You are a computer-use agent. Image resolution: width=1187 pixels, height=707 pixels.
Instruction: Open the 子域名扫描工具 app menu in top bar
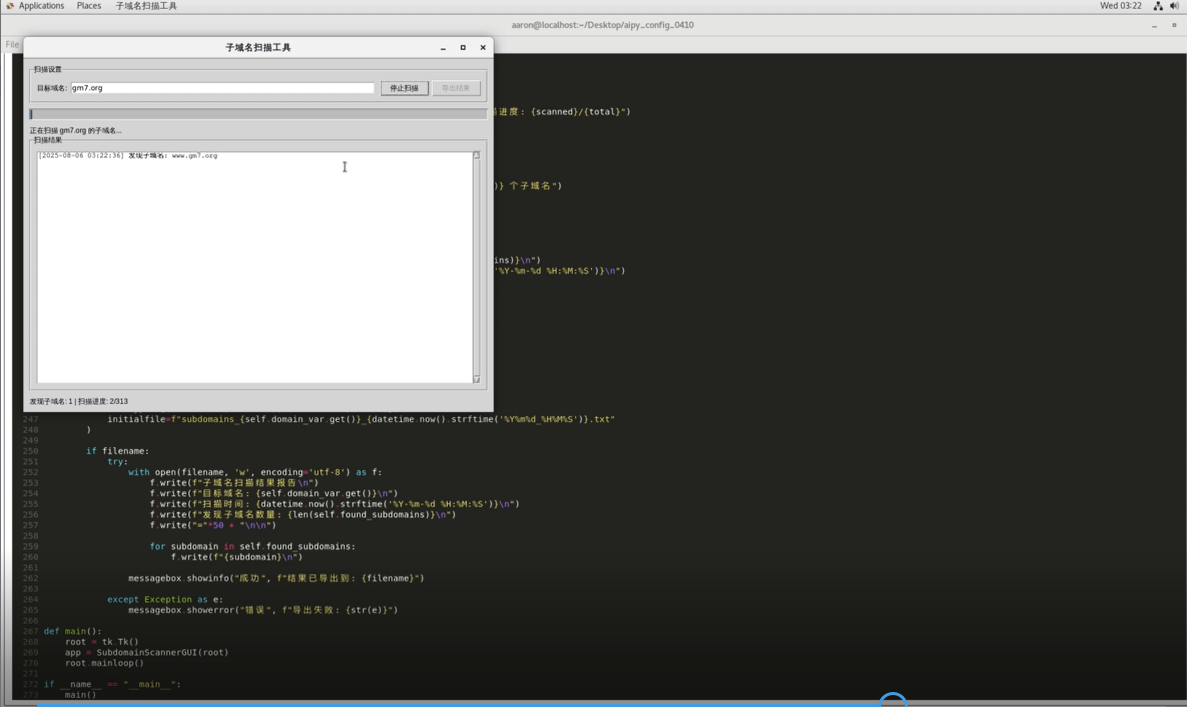tap(146, 6)
